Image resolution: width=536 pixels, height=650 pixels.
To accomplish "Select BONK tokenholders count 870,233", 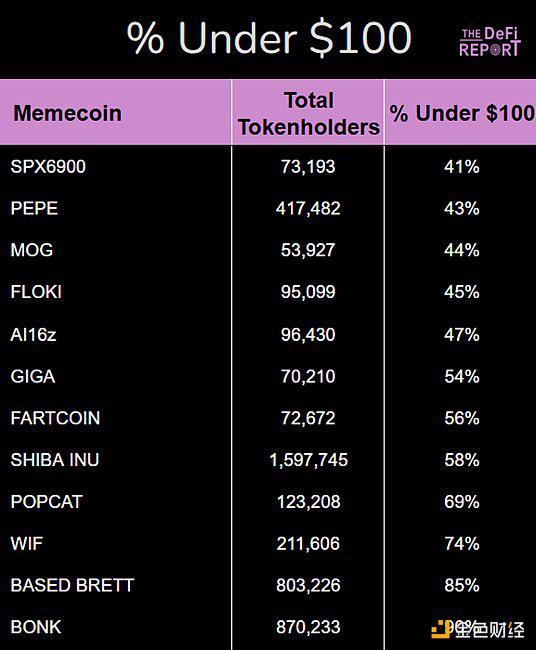I will coord(308,627).
